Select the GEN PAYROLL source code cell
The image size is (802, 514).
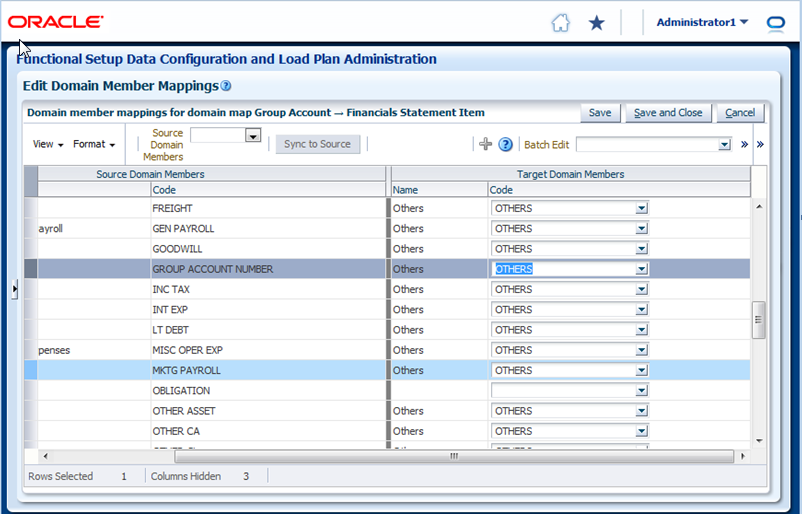pos(268,229)
